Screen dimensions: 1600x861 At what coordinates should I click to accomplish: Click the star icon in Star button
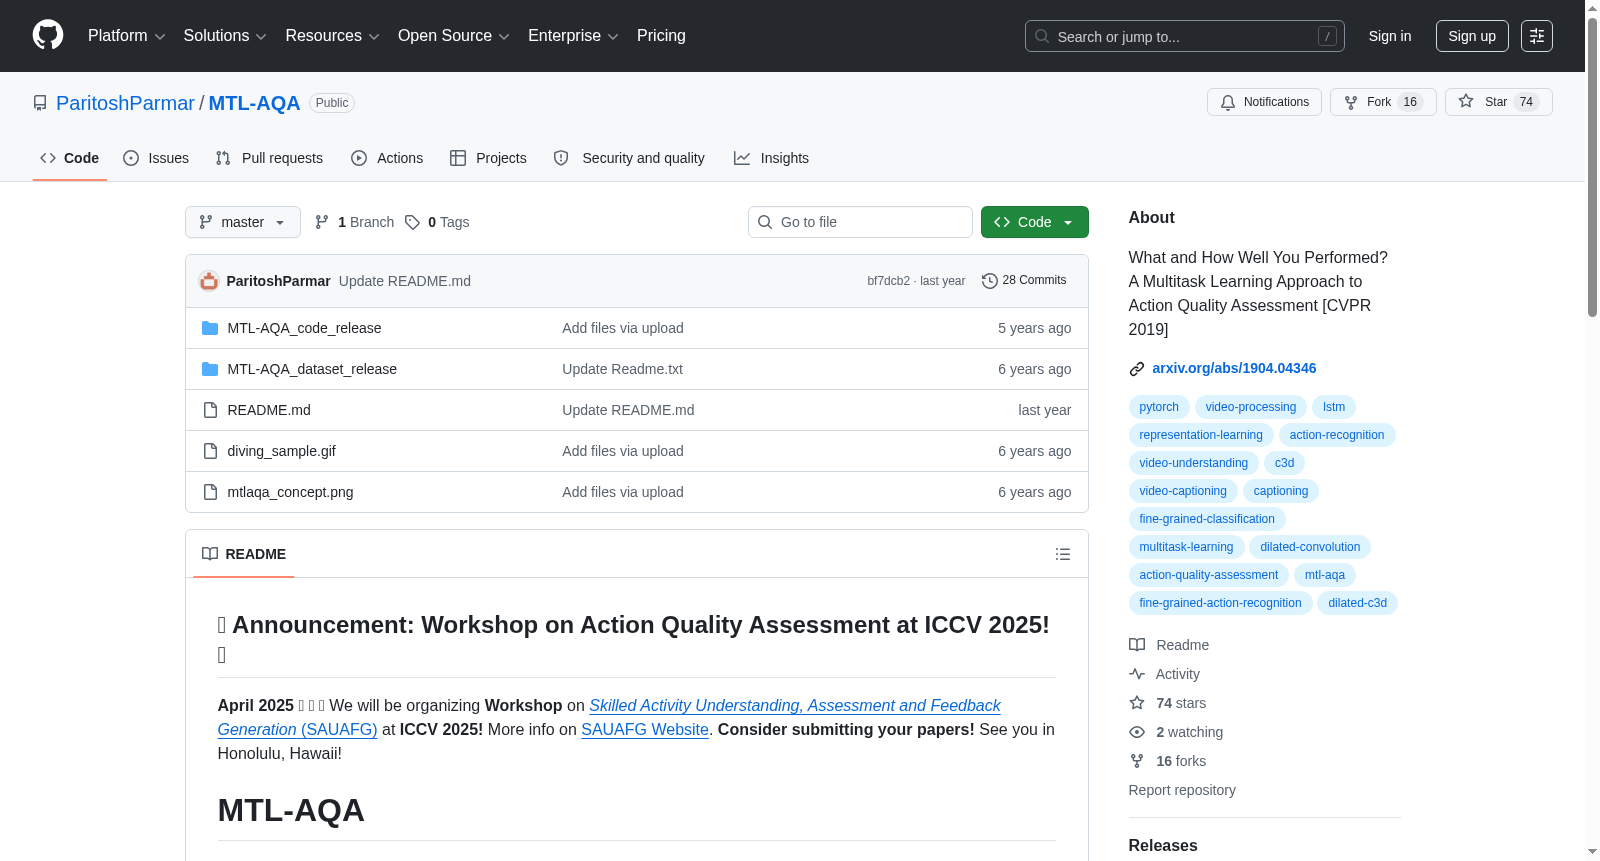(1466, 101)
